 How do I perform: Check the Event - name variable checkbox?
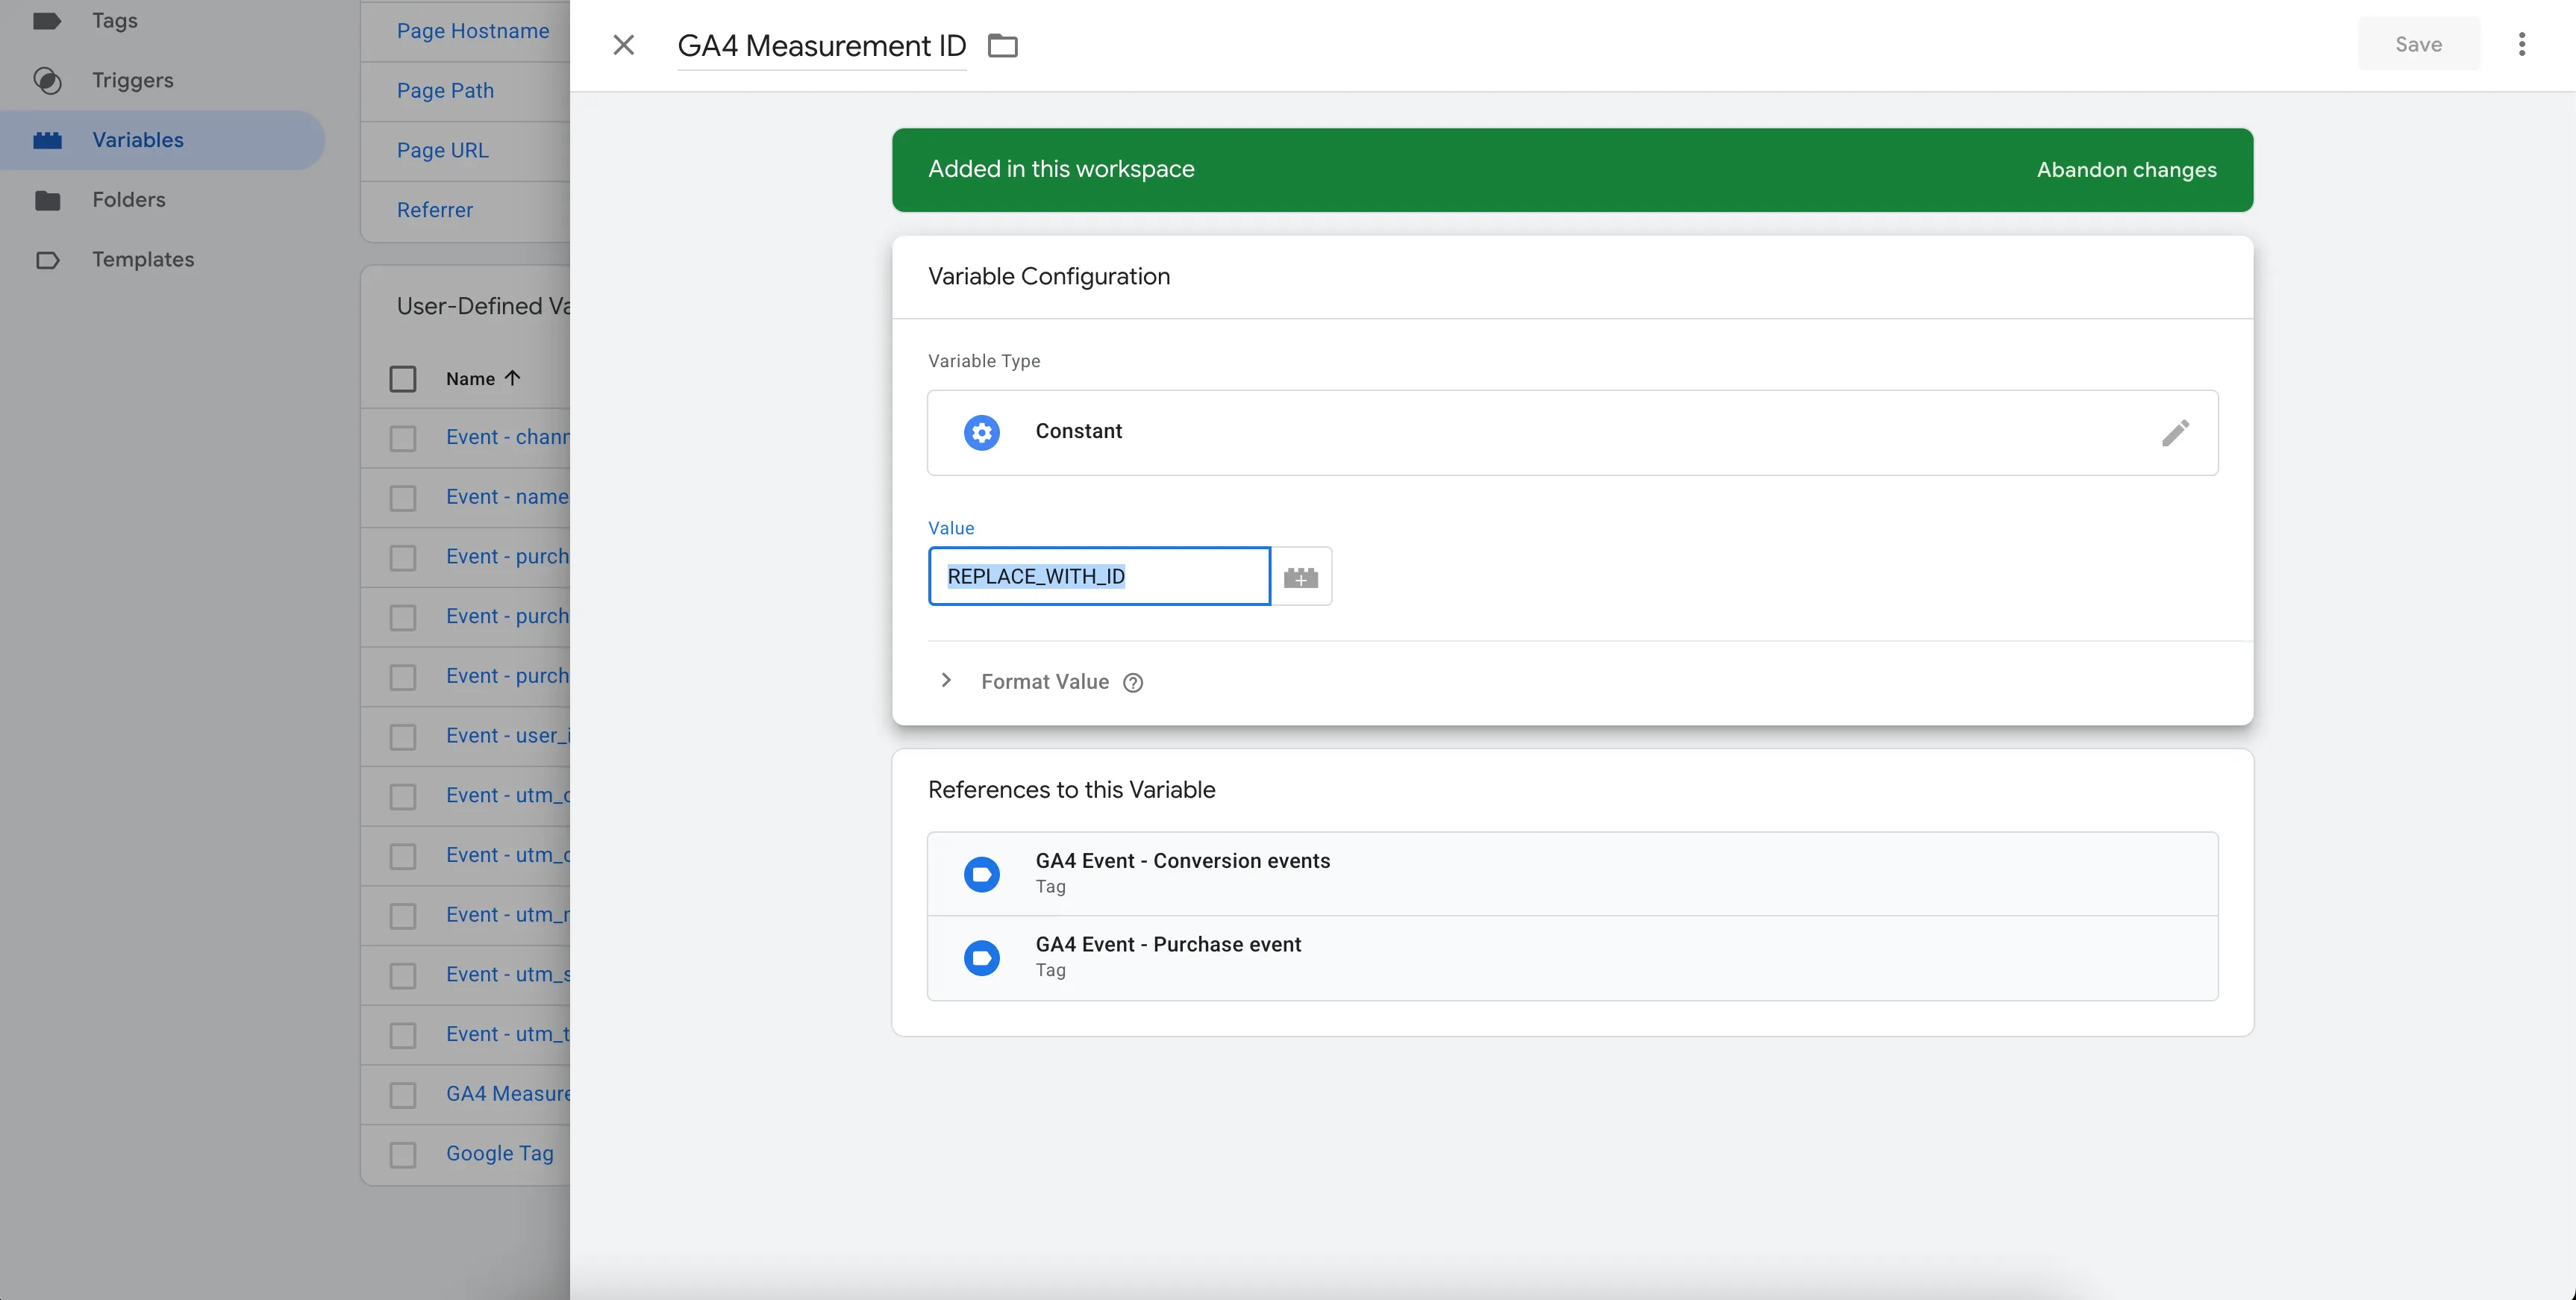tap(403, 498)
